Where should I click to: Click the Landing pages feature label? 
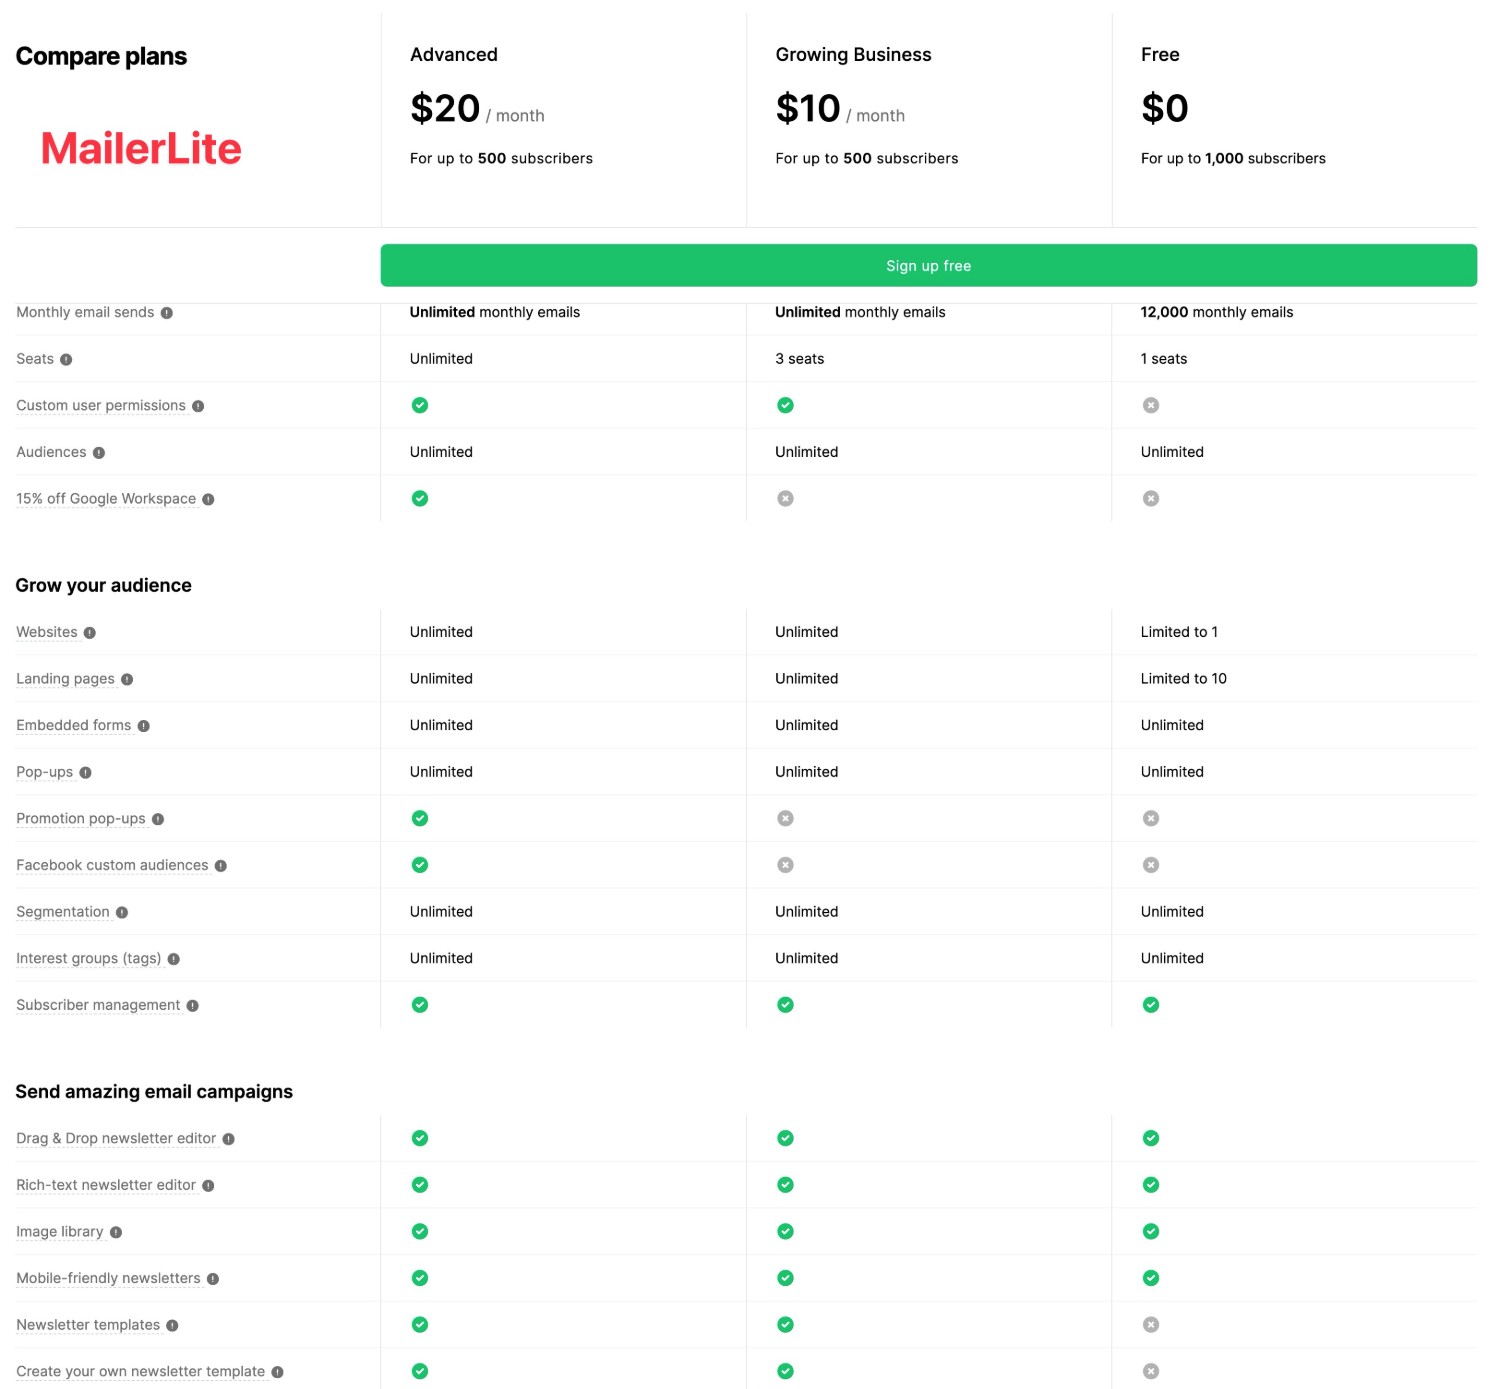pos(65,679)
